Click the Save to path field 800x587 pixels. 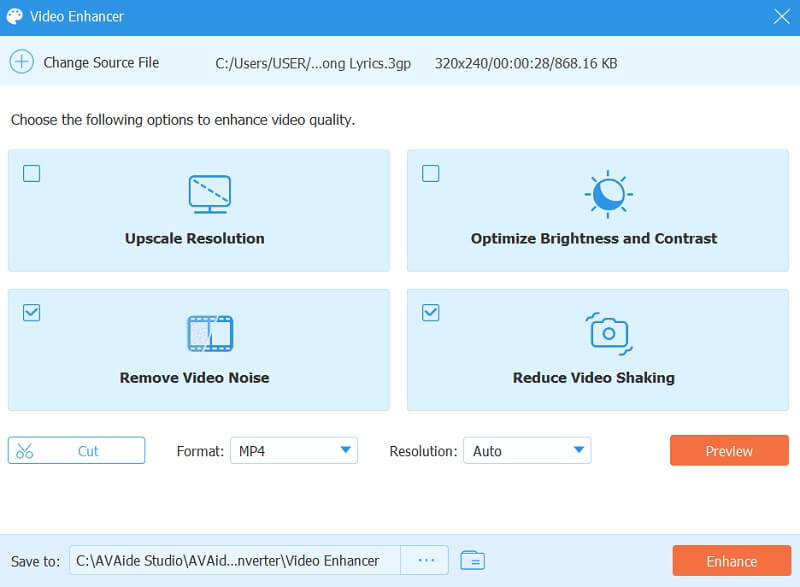tap(235, 561)
